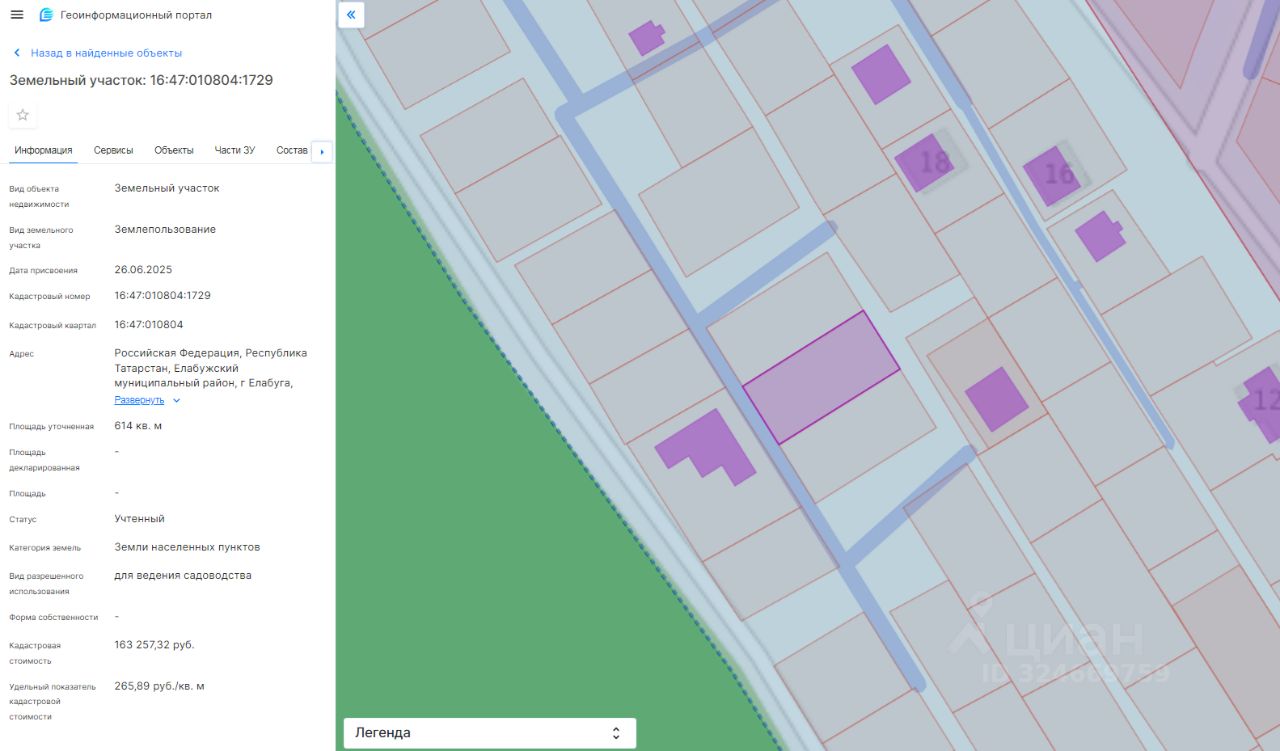Click the portal title Геоинформационный портал
The height and width of the screenshot is (751, 1280).
(136, 15)
